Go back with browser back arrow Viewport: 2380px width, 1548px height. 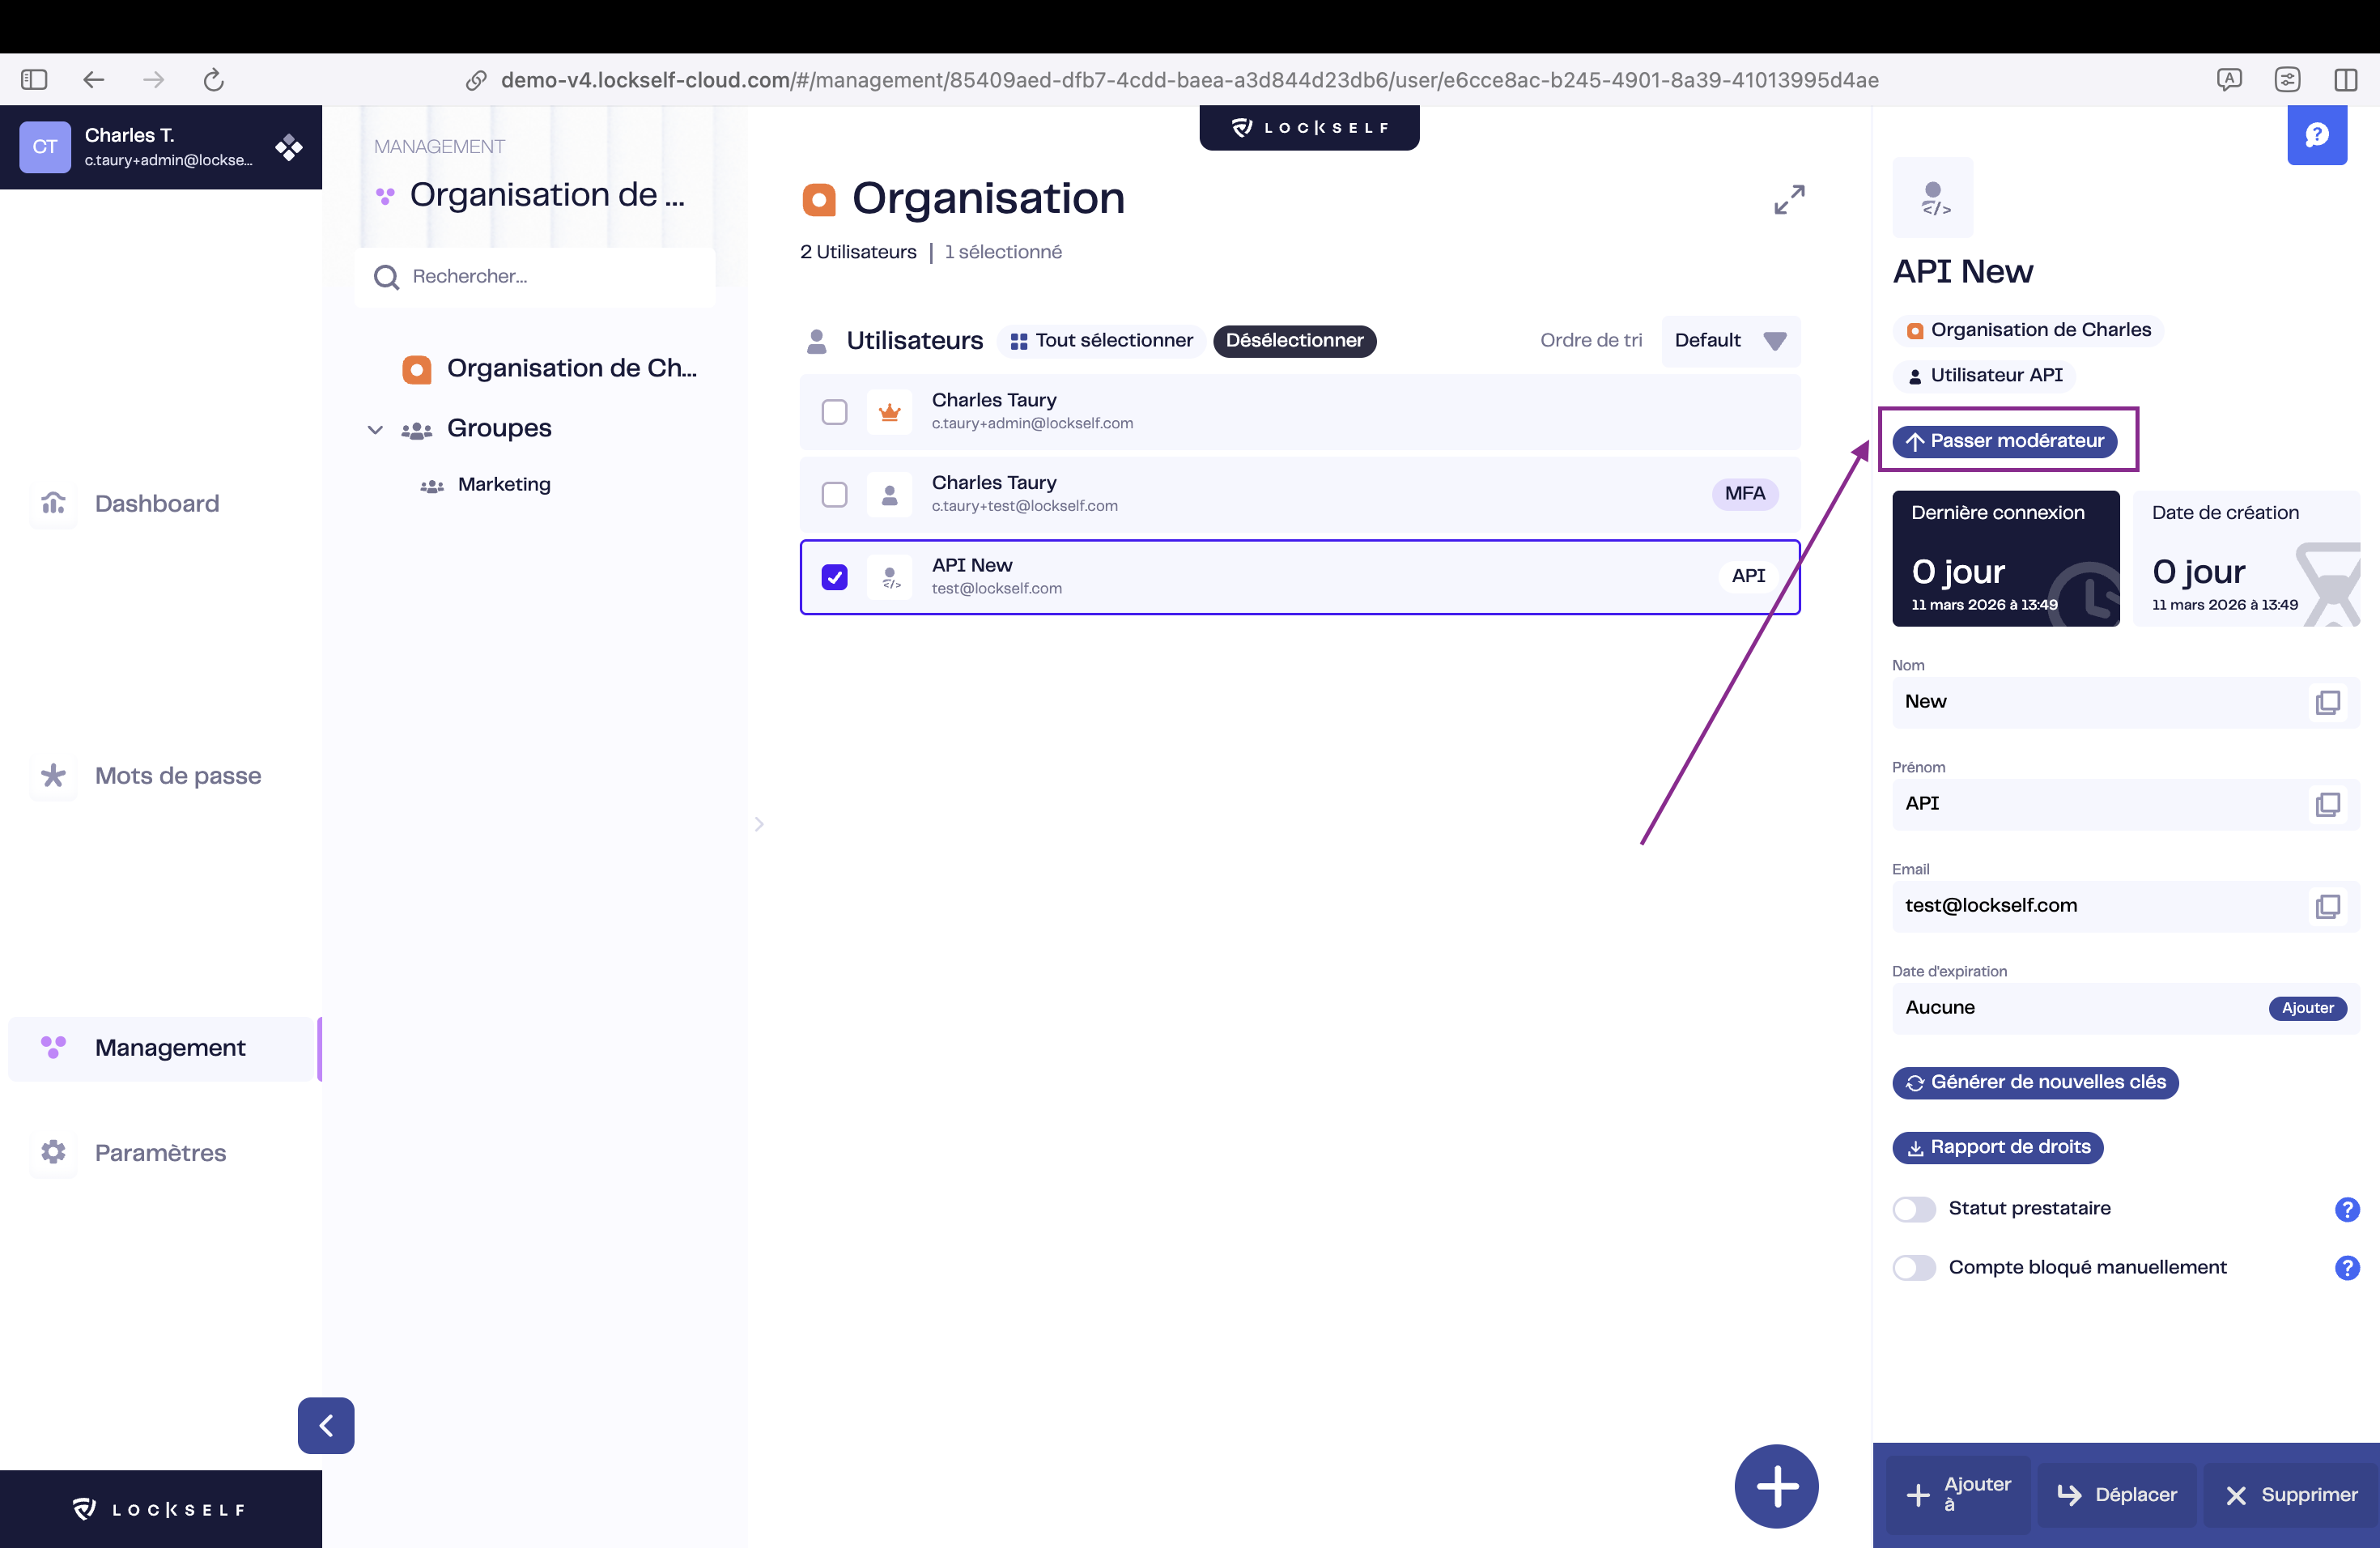pyautogui.click(x=94, y=80)
